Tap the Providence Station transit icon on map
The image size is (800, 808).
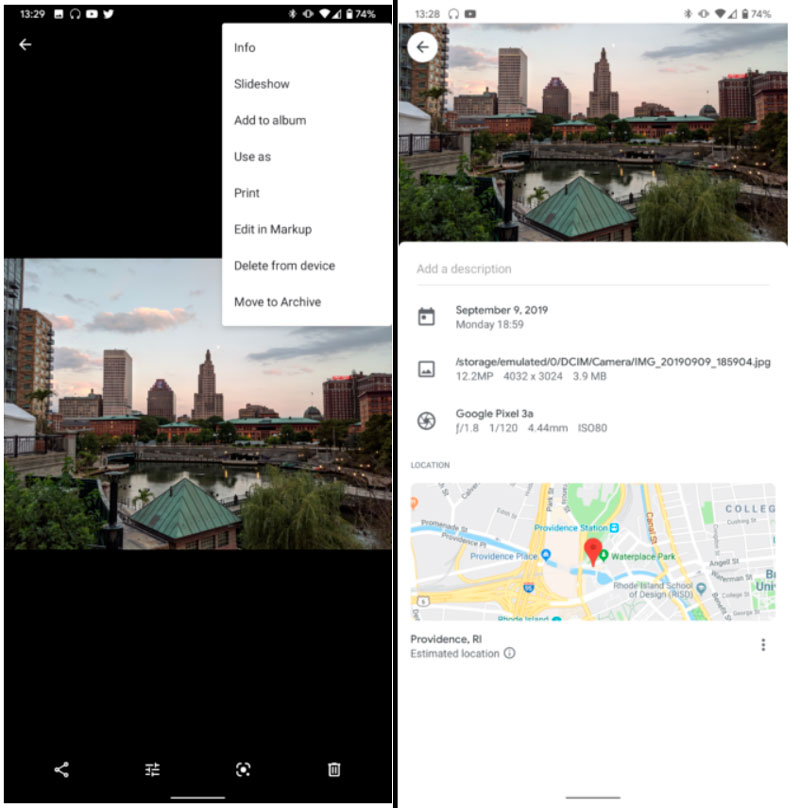(x=614, y=528)
